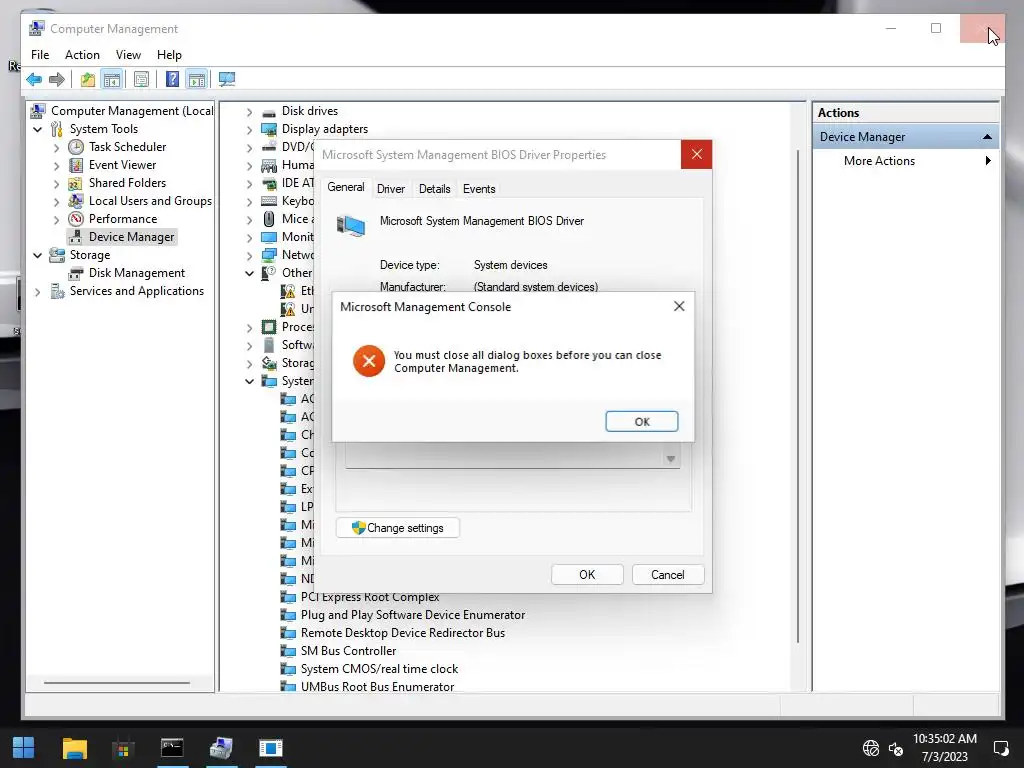
Task: Open File Explorer from taskbar
Action: [x=74, y=748]
